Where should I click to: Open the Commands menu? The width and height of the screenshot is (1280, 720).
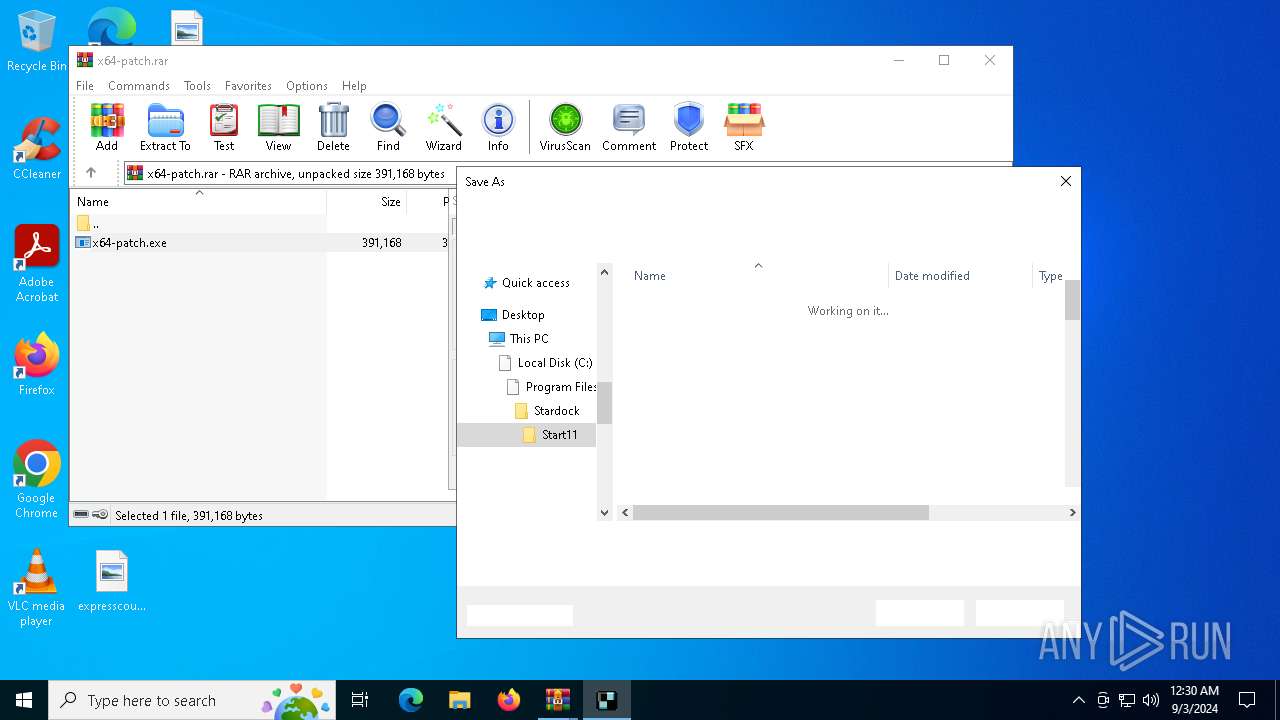[139, 86]
